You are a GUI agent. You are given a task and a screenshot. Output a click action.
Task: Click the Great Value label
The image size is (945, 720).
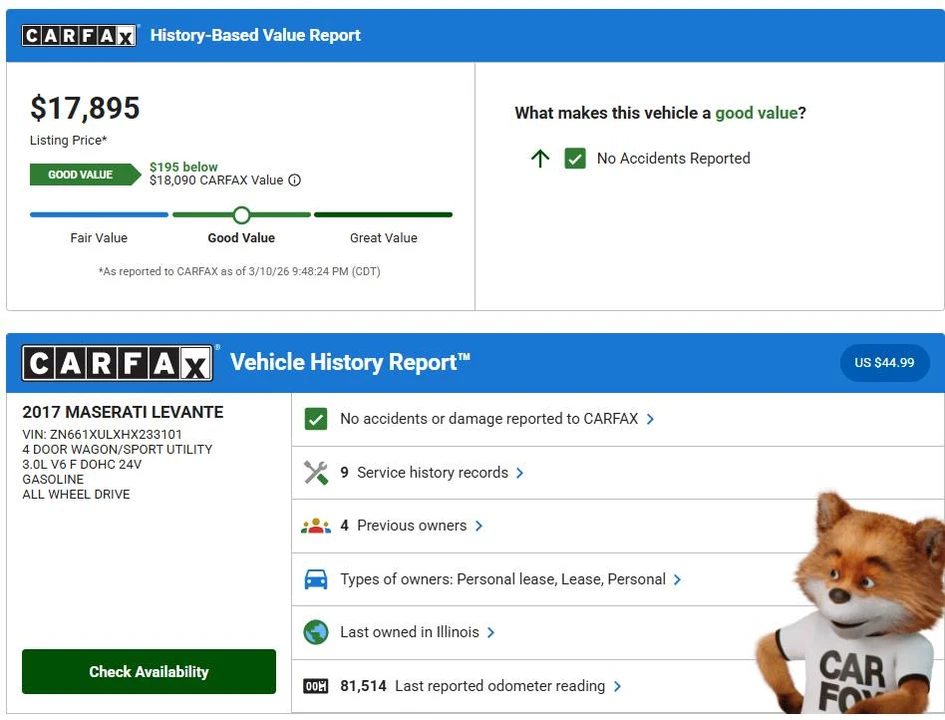(x=383, y=238)
